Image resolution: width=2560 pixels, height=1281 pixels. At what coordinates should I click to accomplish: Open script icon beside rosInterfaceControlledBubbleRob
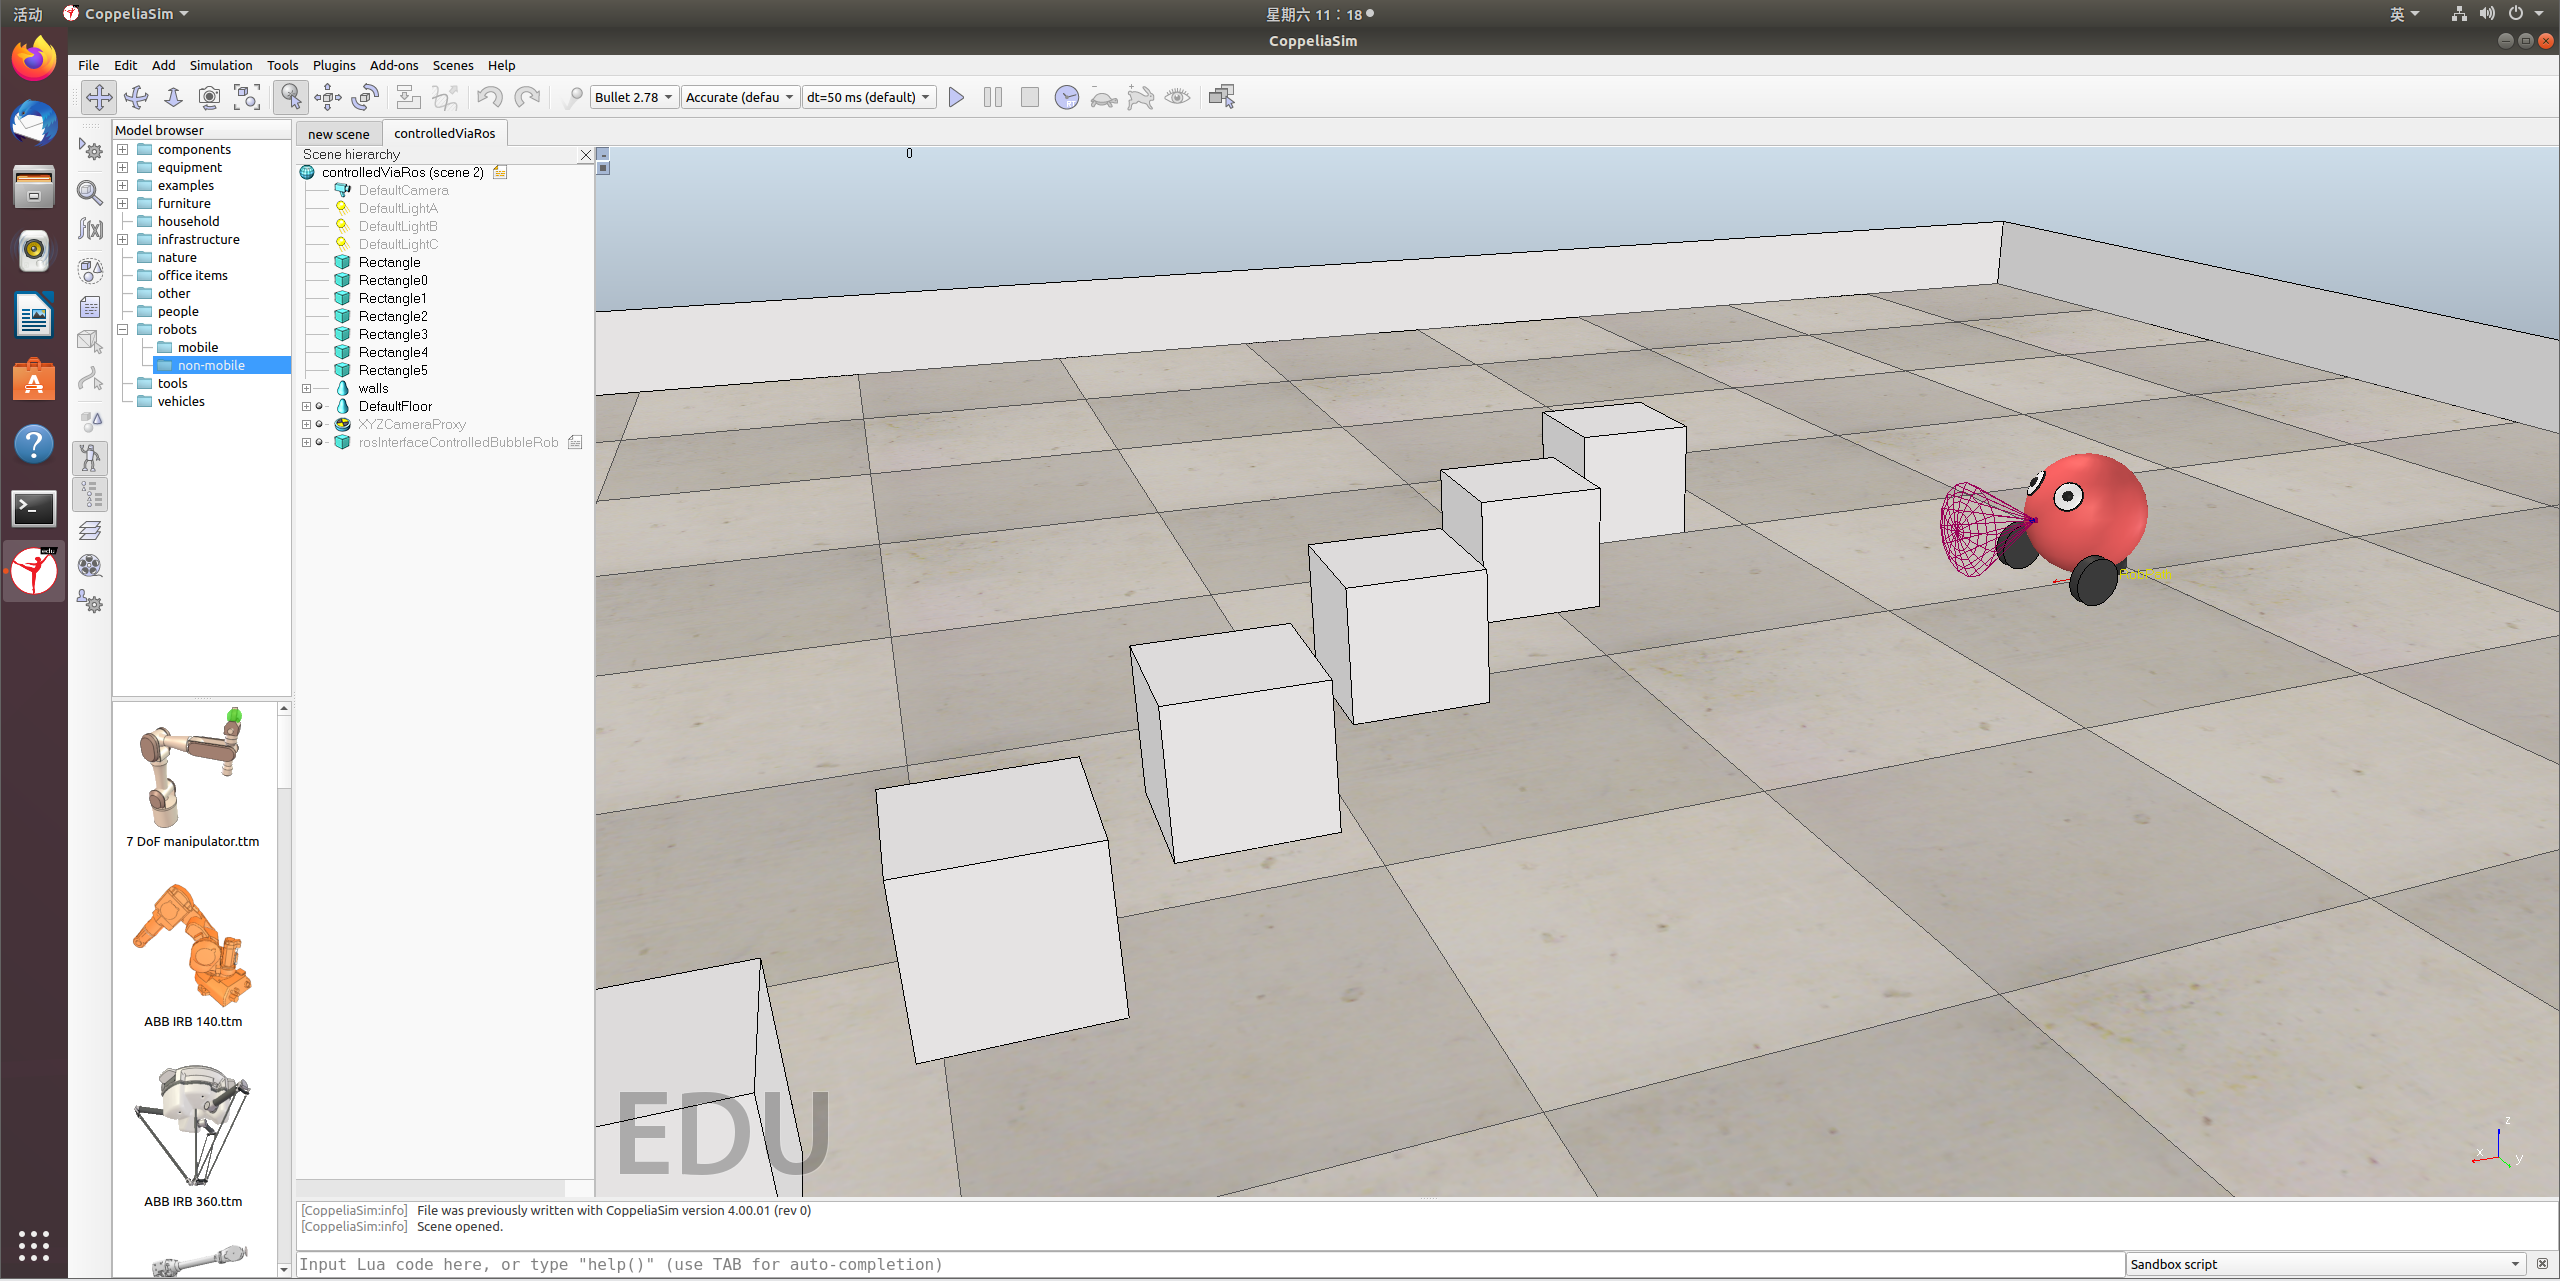pos(575,443)
